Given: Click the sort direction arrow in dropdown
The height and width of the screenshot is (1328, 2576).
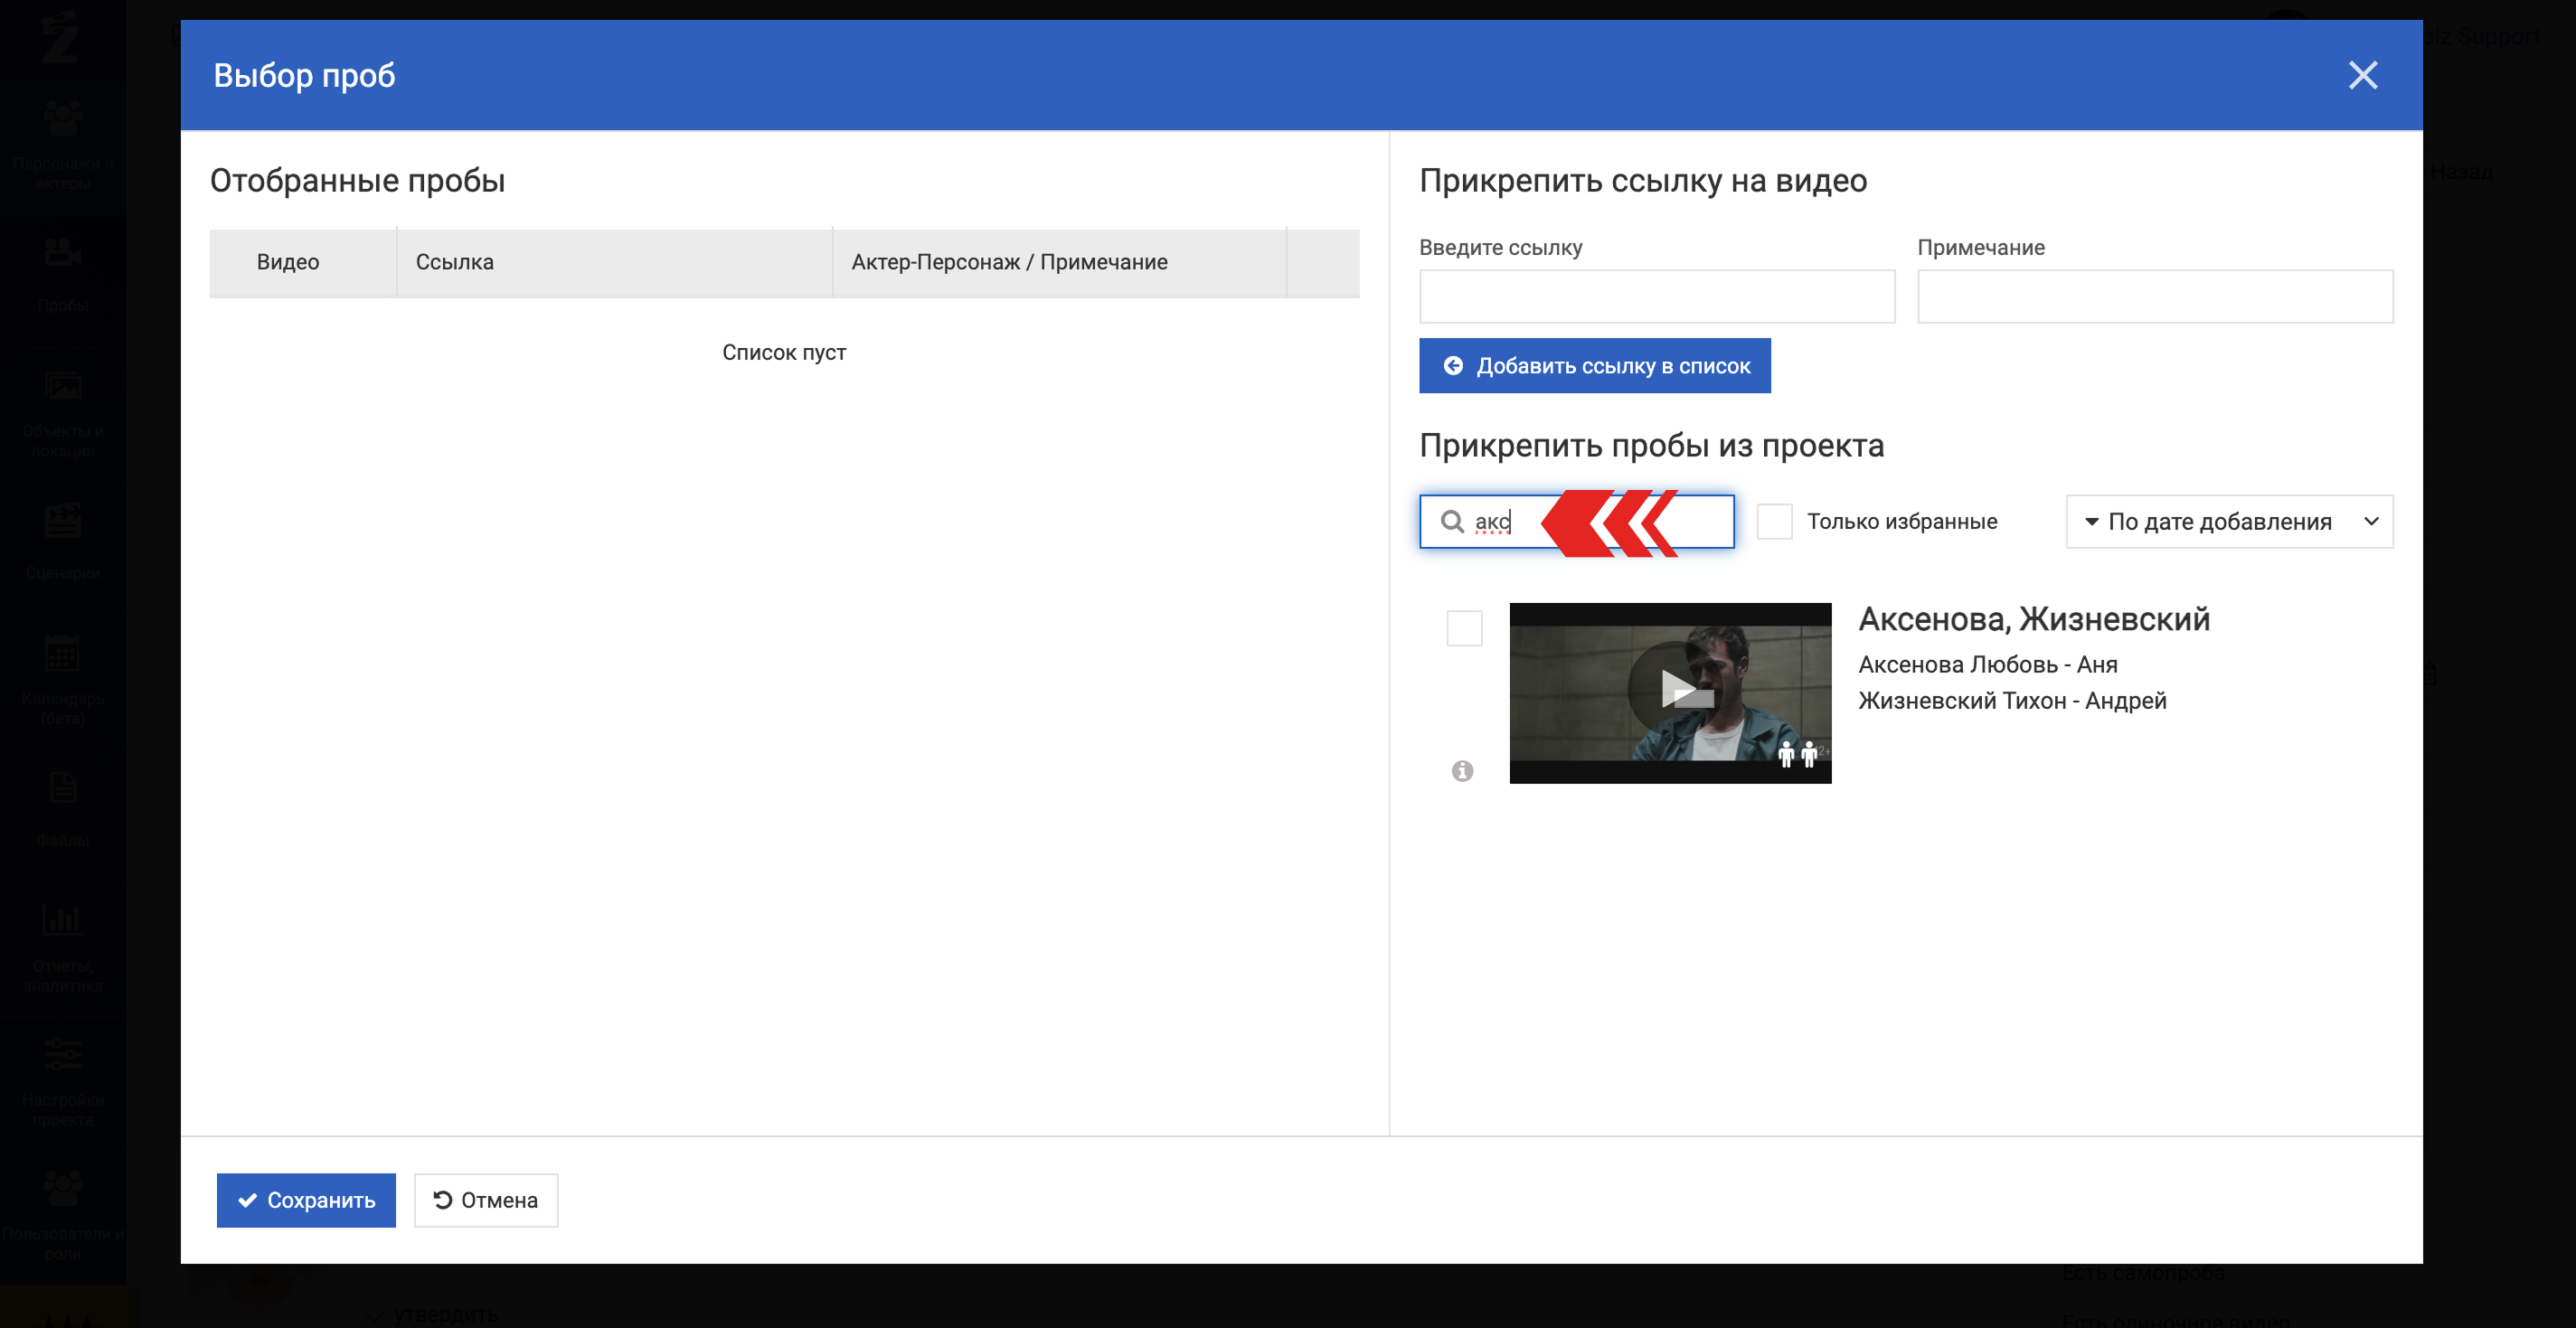Looking at the screenshot, I should (2091, 521).
